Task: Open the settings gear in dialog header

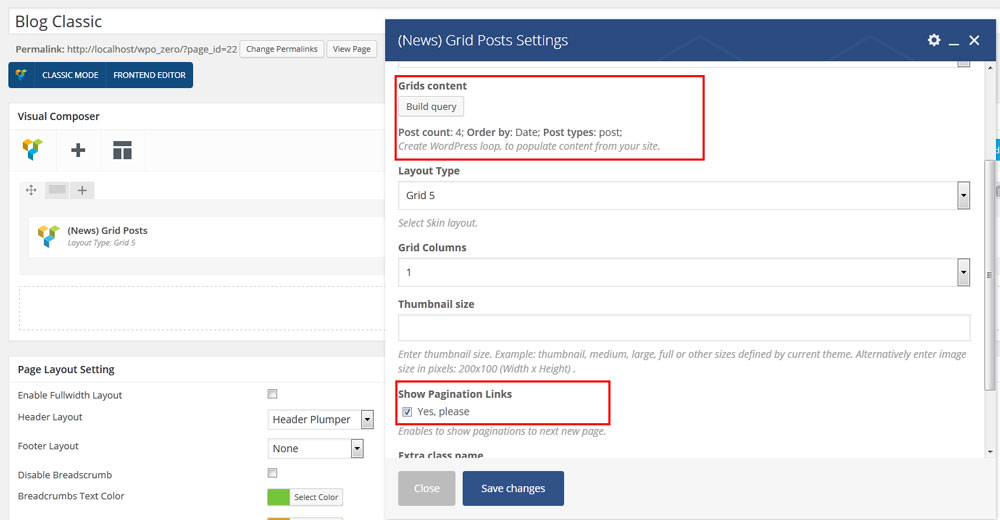Action: 933,40
